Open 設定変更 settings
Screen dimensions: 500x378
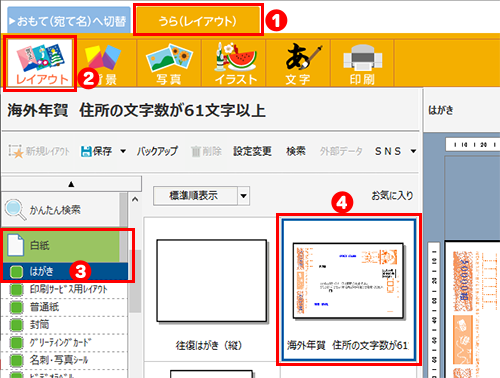(x=252, y=151)
